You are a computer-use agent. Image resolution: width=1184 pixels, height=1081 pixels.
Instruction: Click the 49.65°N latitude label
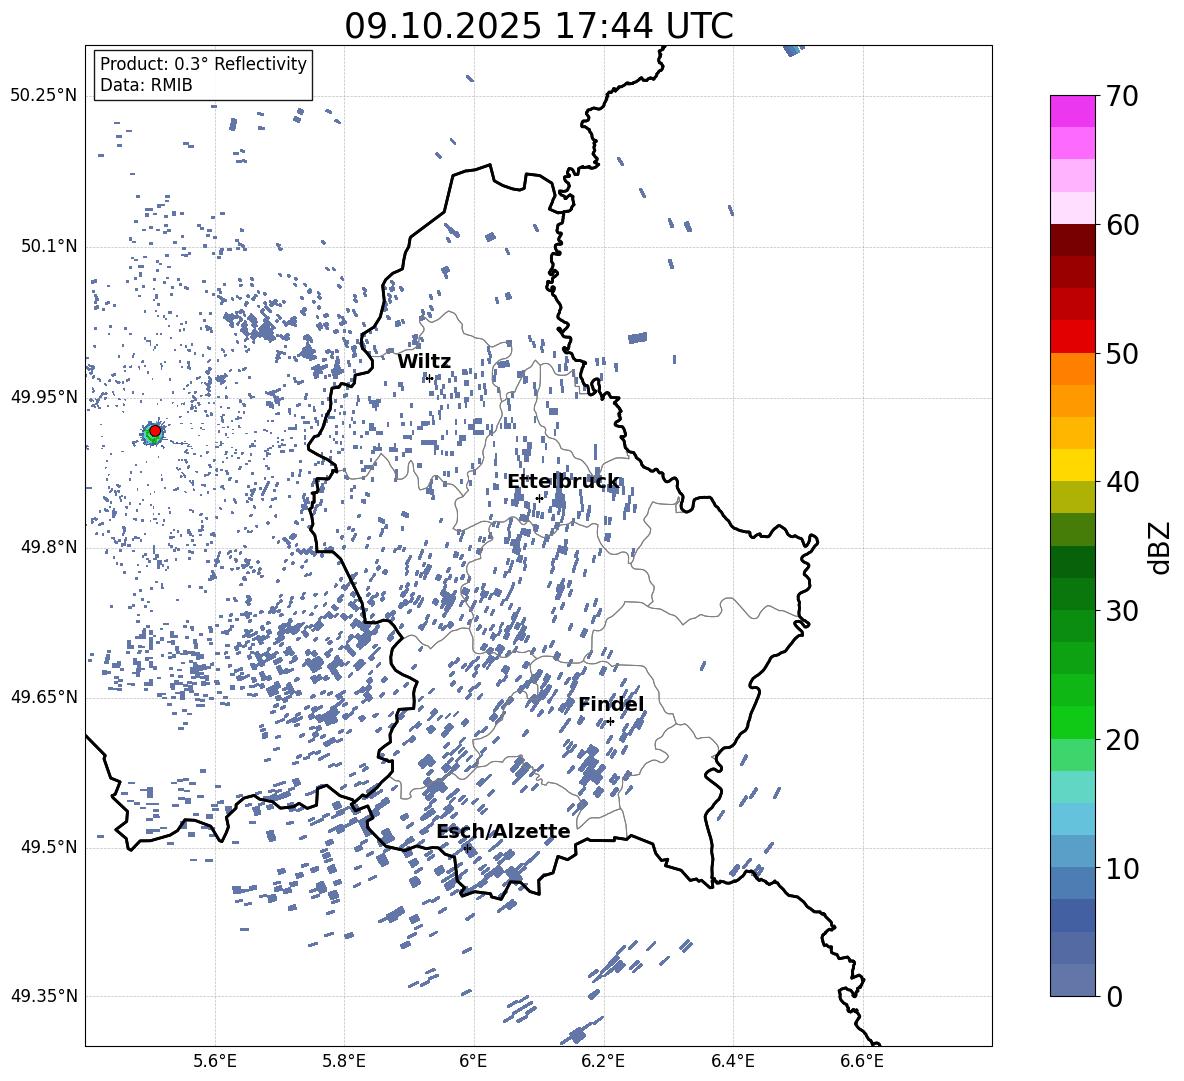click(44, 696)
